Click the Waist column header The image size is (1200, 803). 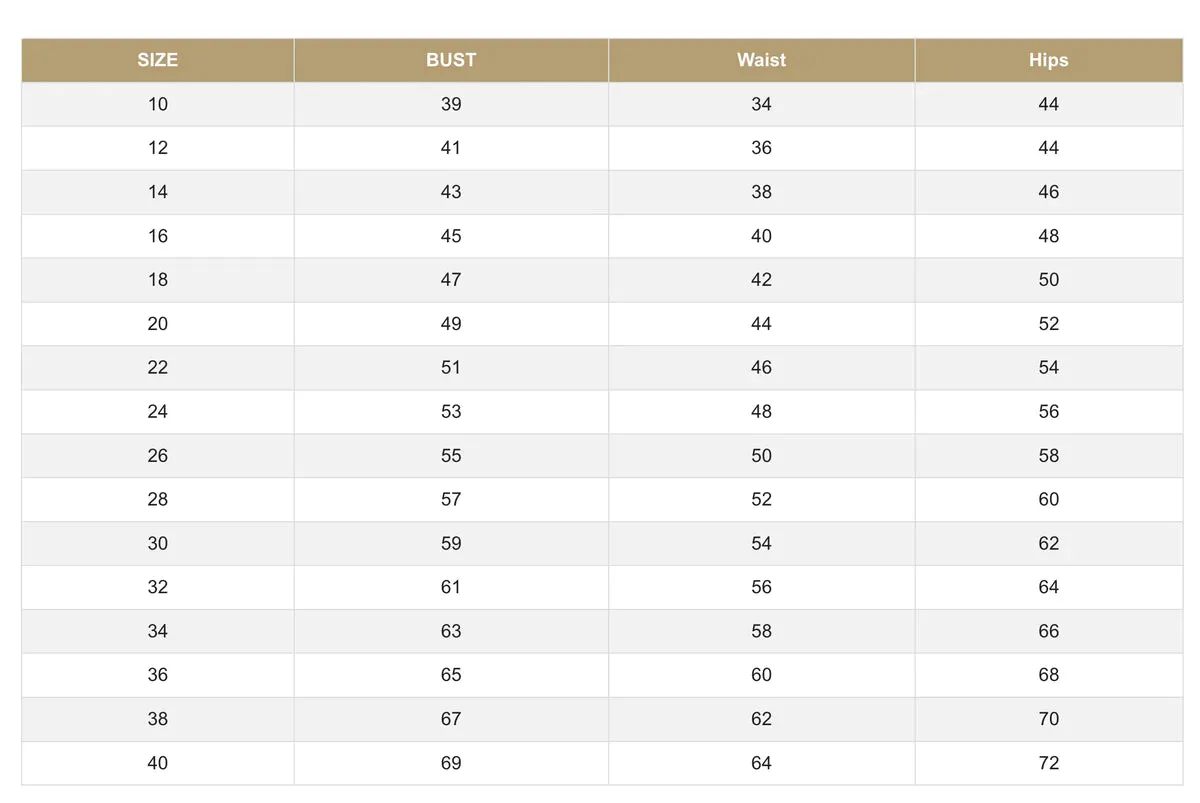point(761,60)
